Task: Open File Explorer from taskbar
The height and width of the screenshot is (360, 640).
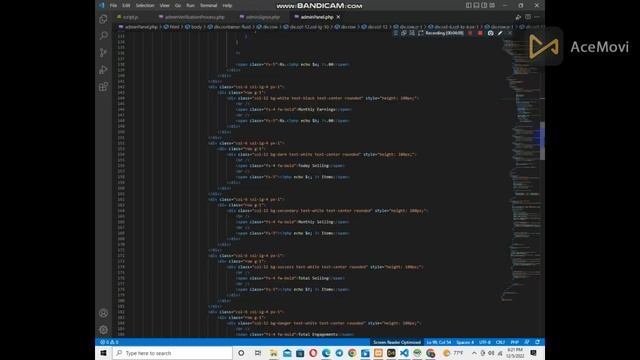Action: pyautogui.click(x=273, y=353)
